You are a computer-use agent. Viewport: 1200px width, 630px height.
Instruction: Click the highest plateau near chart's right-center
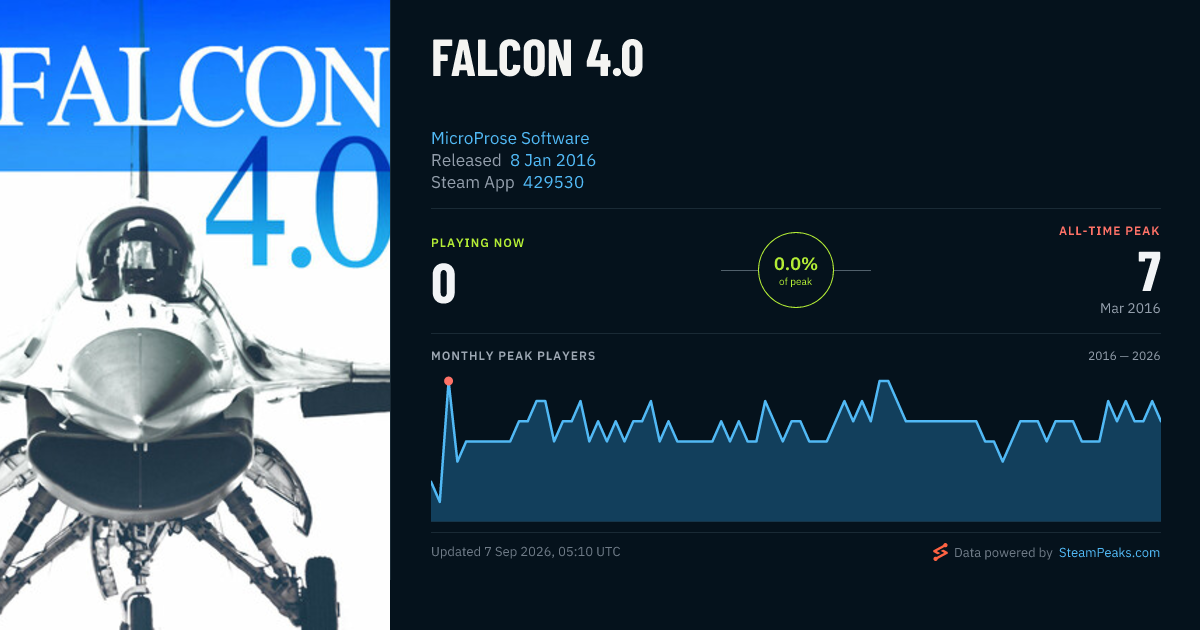(883, 381)
